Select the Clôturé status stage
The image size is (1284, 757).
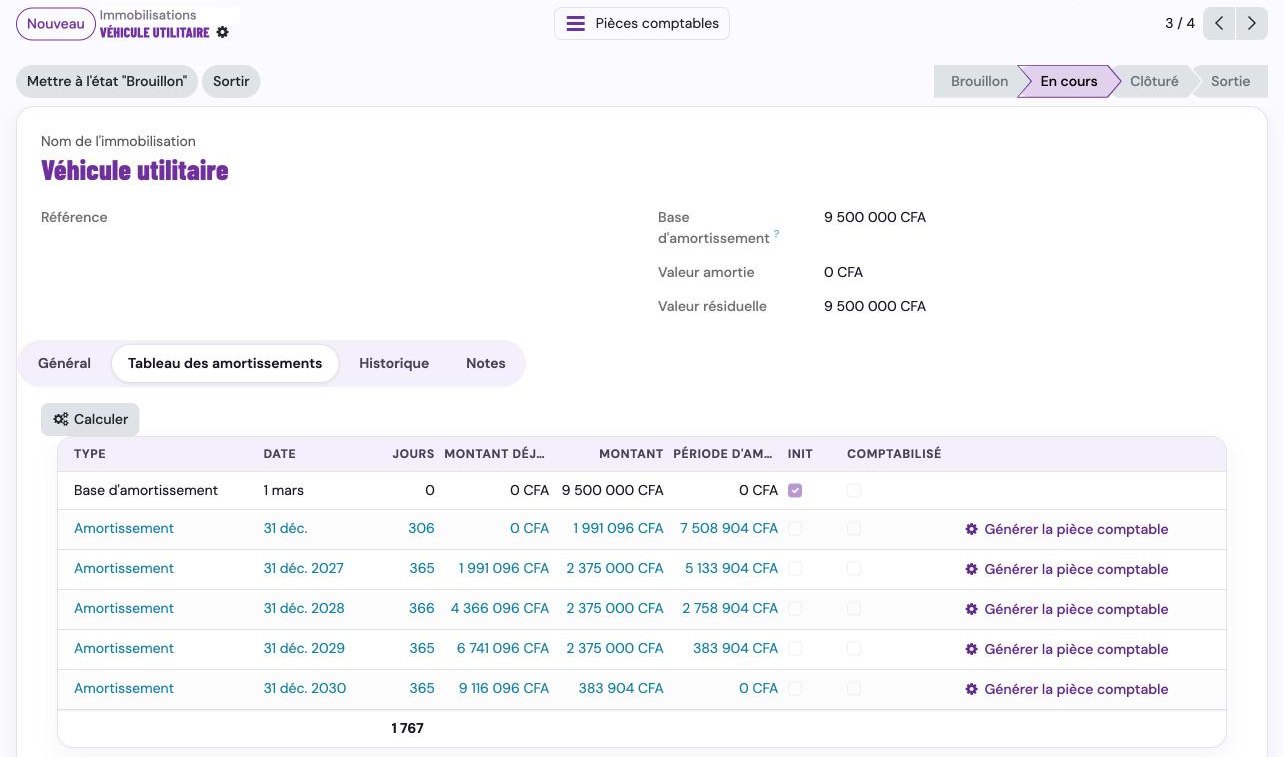(x=1154, y=81)
